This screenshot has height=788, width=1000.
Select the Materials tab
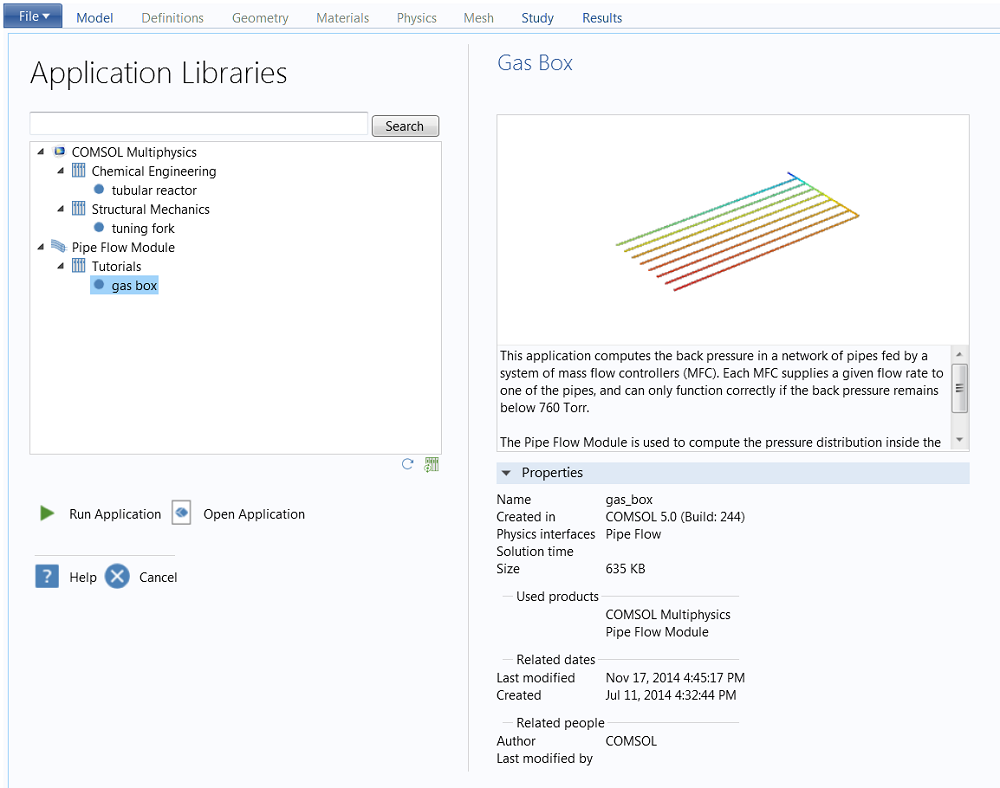point(342,18)
